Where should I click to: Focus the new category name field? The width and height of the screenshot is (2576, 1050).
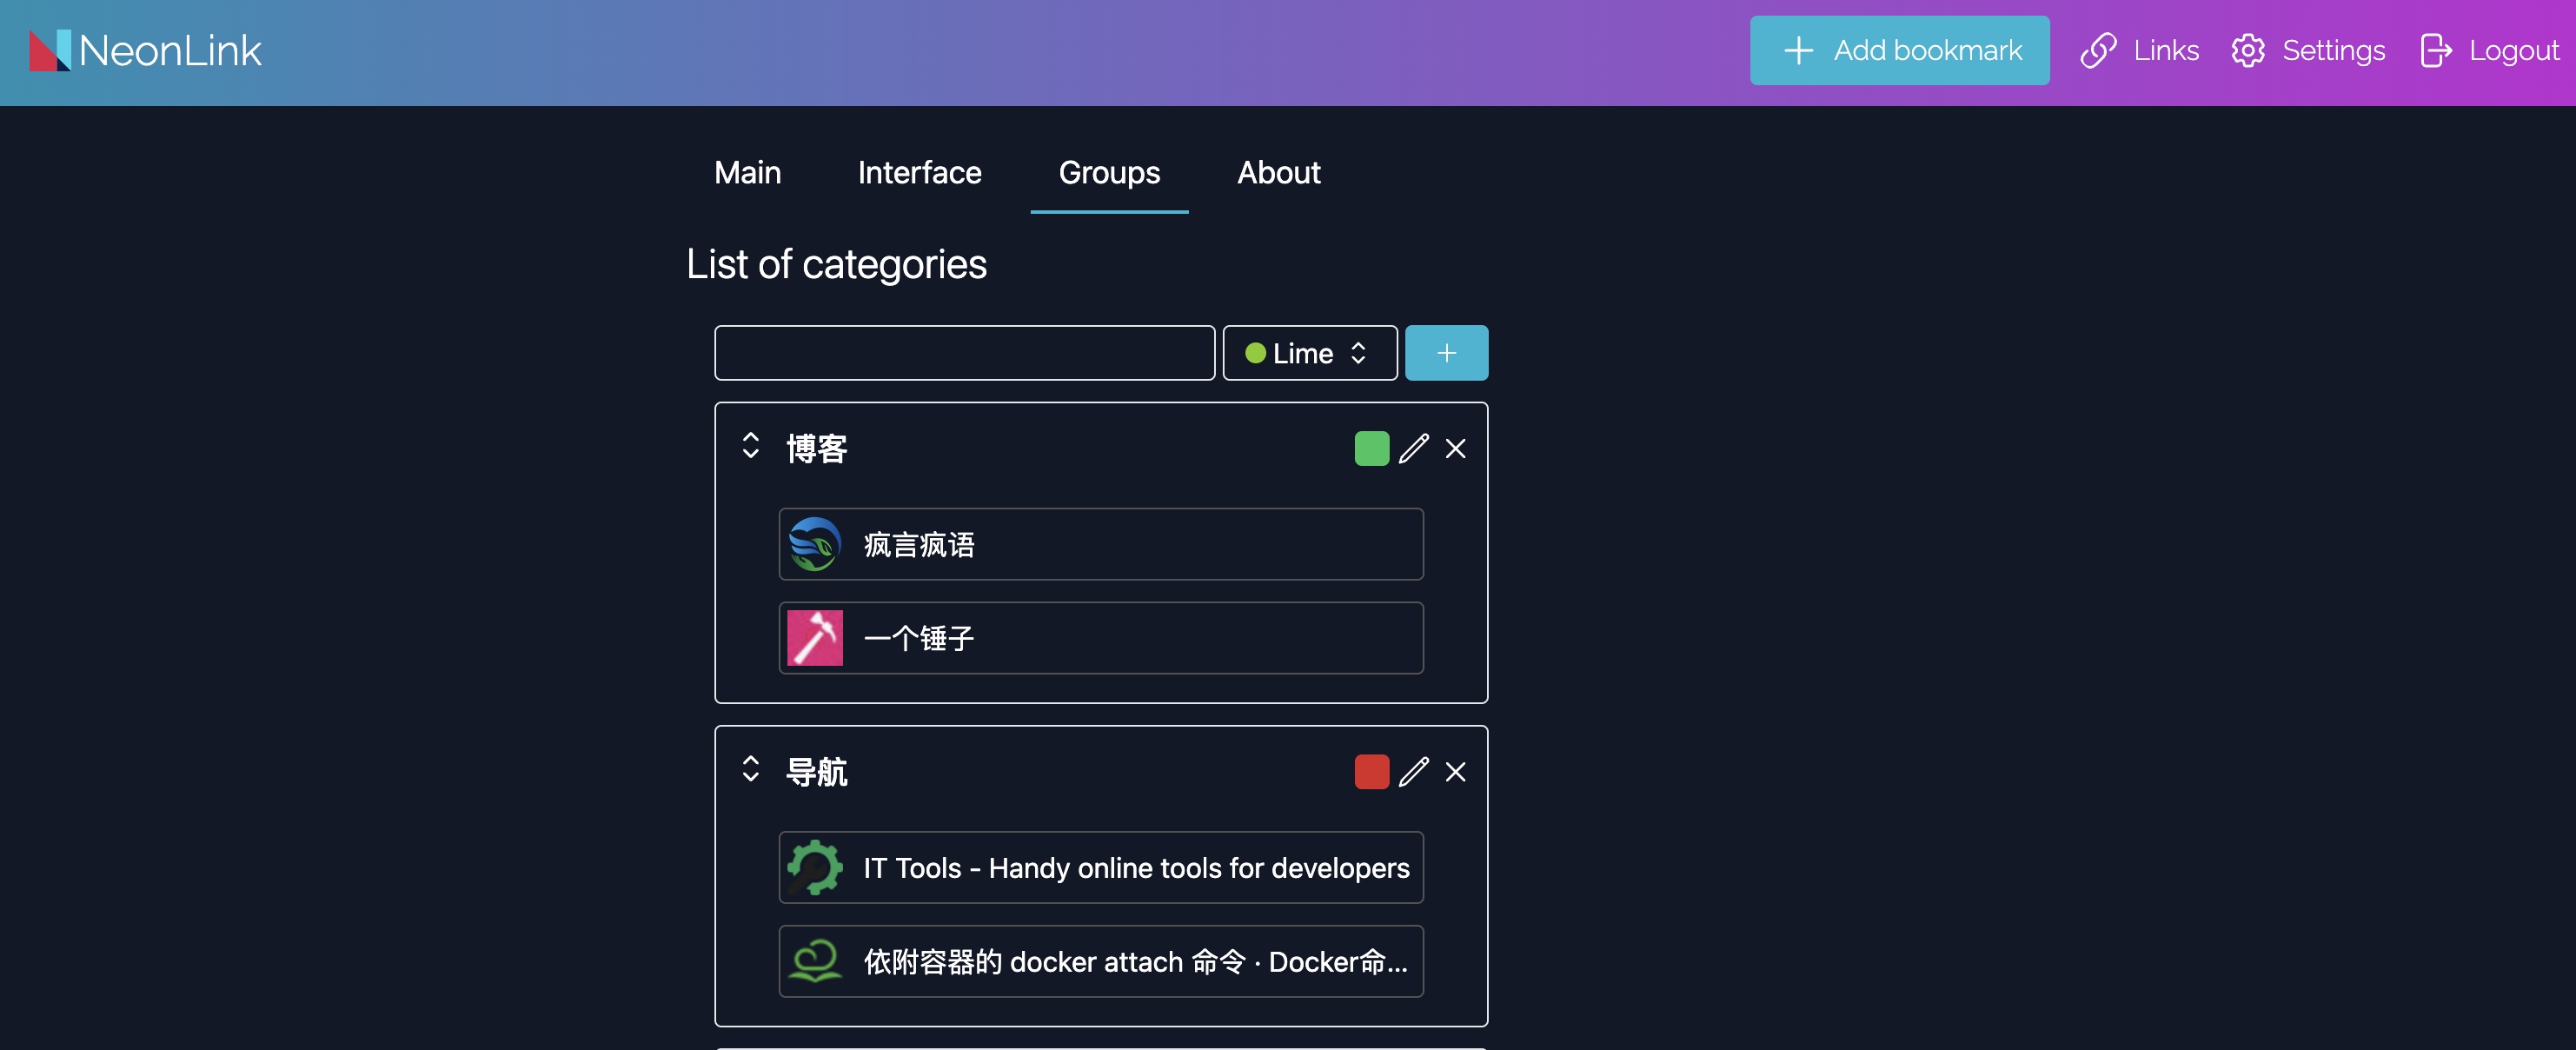click(964, 353)
